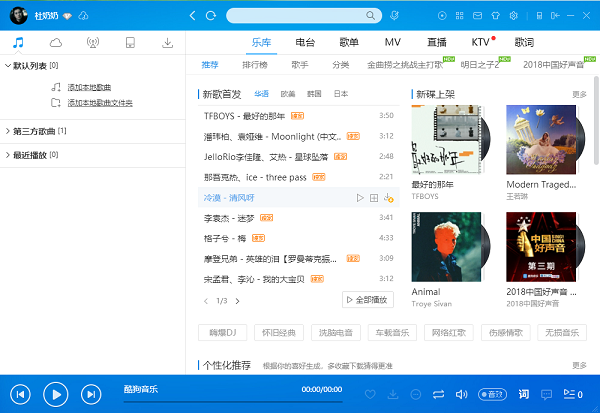Viewport: 600px width, 413px height.
Task: Add 冷漠 - 清风呀 to playlist icon
Action: 374,198
